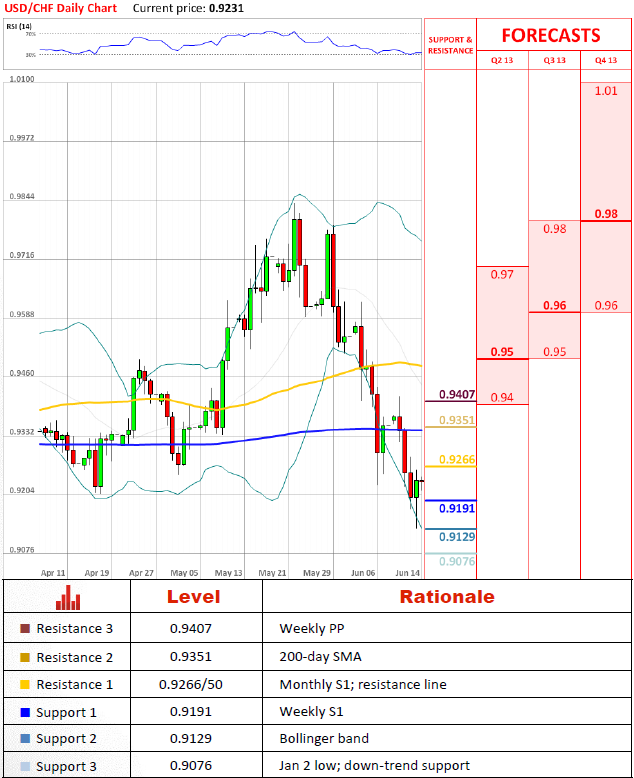
Task: Select the 'Support 3' row label
Action: (66, 767)
